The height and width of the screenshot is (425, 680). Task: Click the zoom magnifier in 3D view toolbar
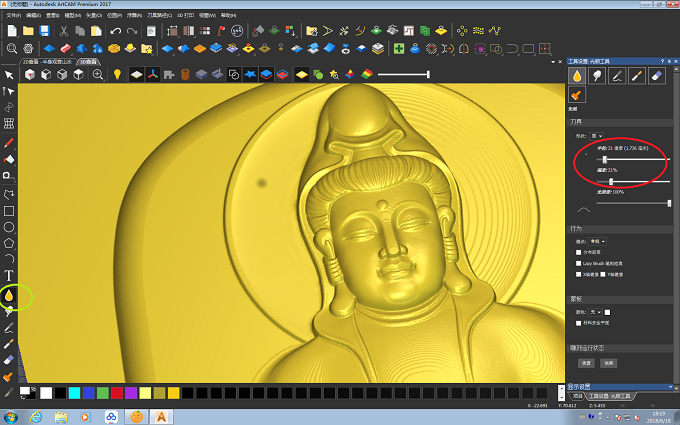[98, 75]
